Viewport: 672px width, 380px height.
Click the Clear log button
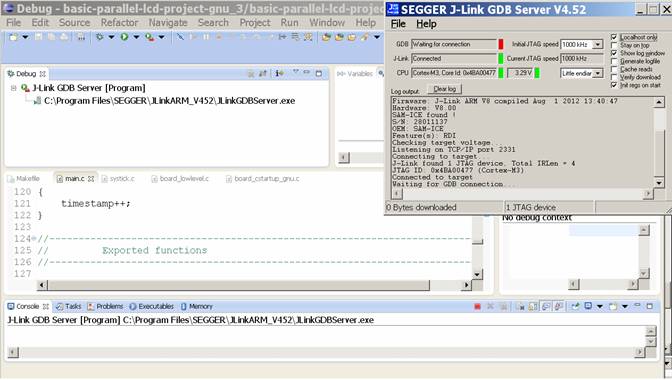(x=444, y=89)
